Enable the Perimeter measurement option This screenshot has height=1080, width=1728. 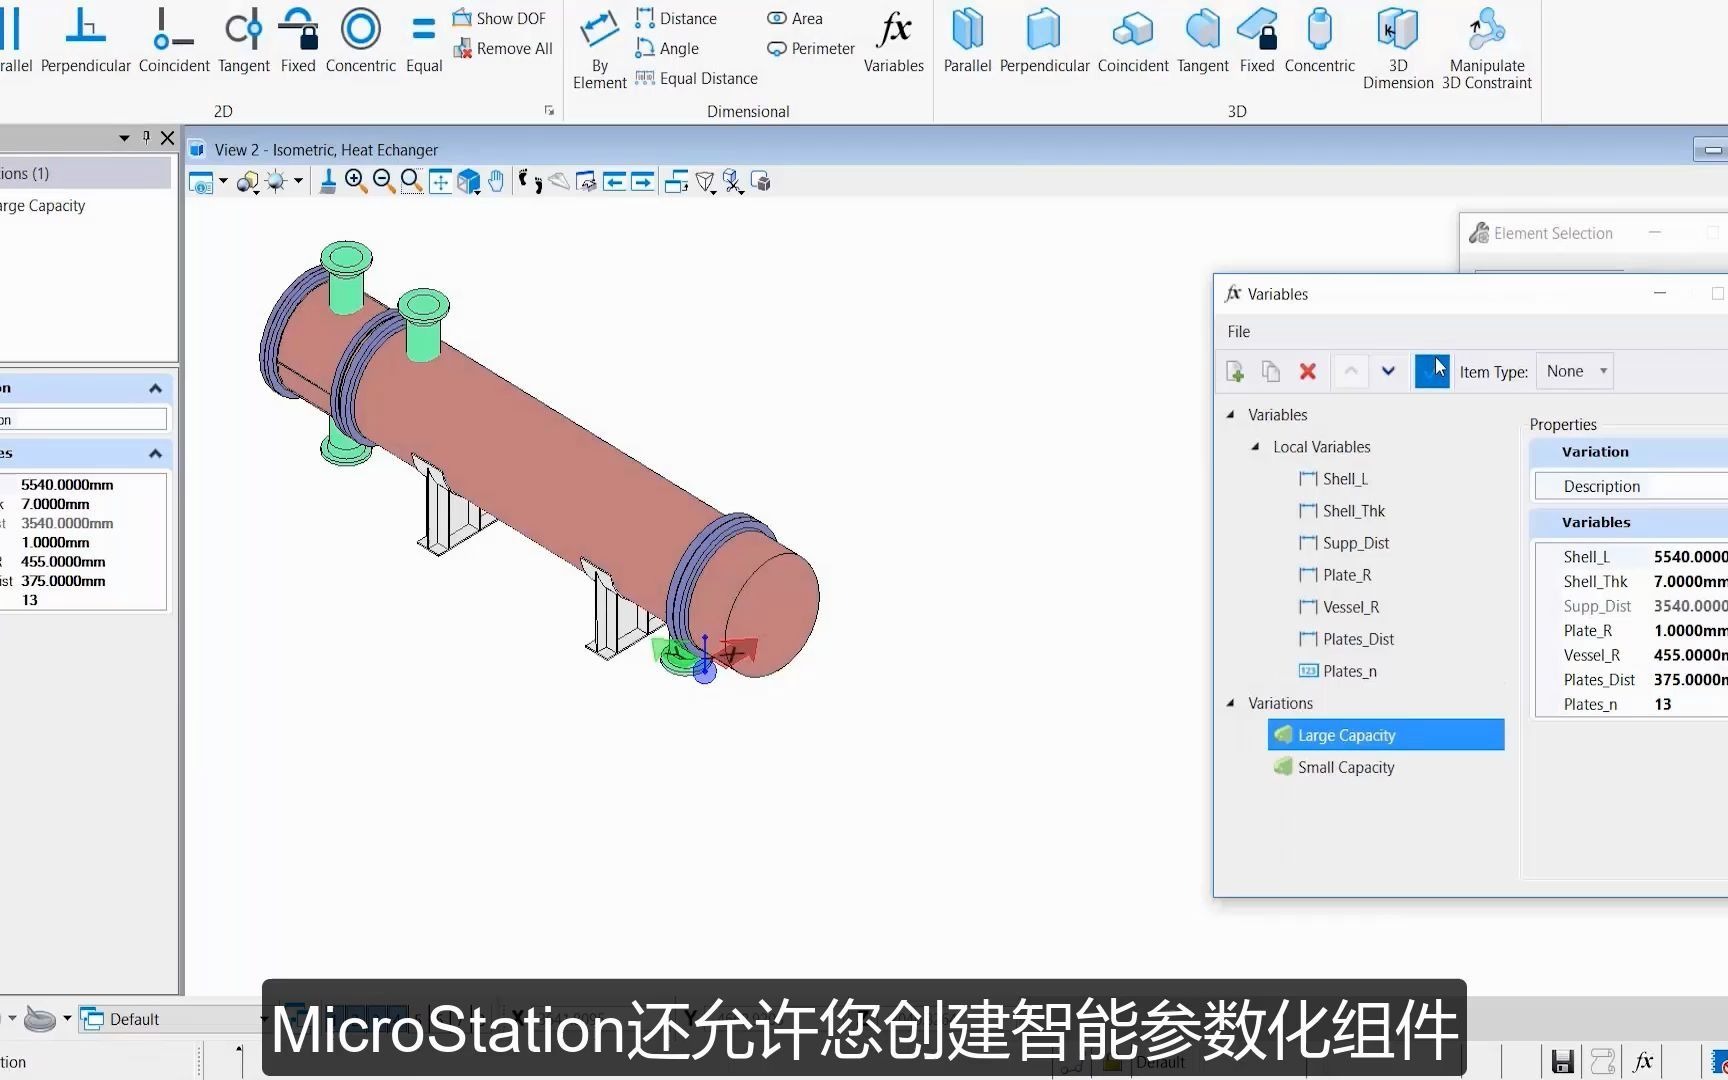(x=810, y=48)
